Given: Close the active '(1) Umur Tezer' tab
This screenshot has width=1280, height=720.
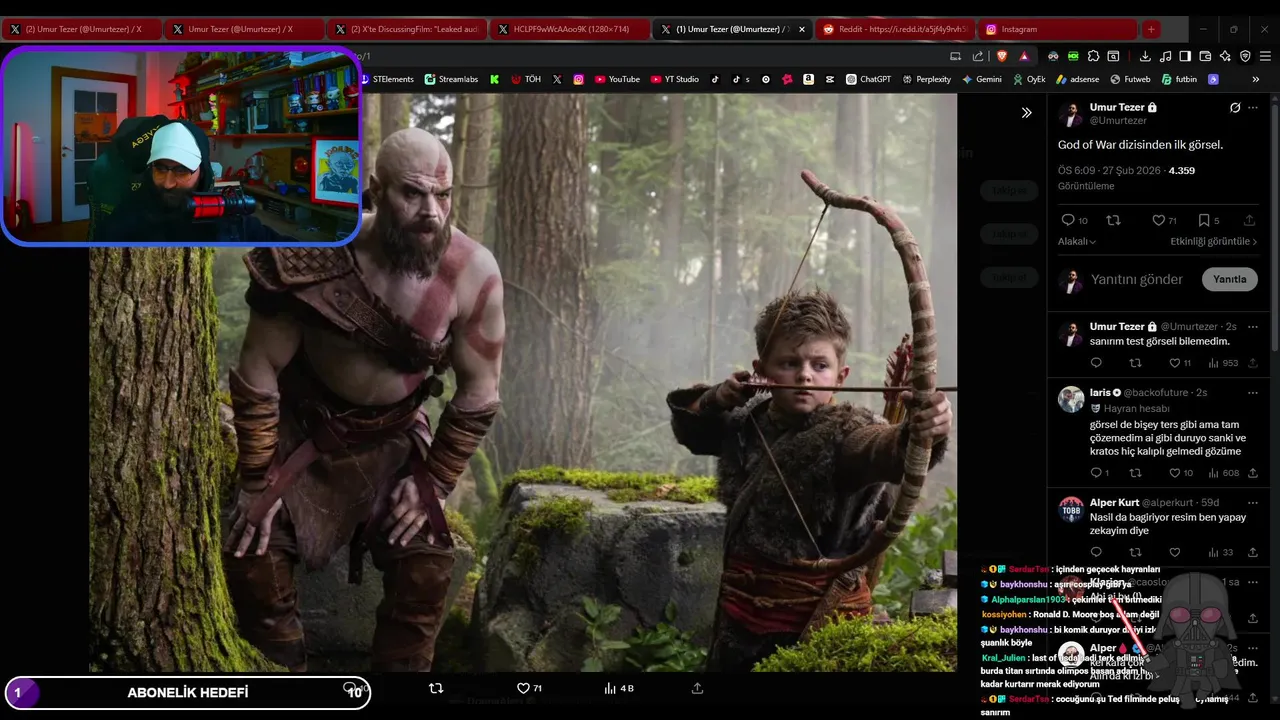Looking at the screenshot, I should [801, 29].
